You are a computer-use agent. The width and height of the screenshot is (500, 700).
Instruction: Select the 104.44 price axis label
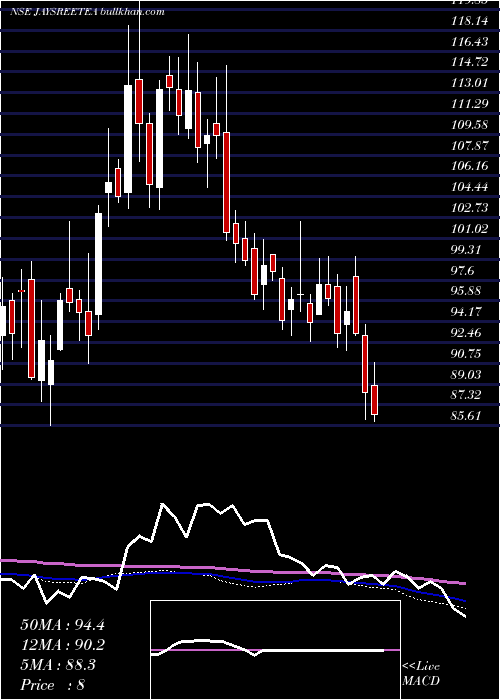pyautogui.click(x=469, y=187)
